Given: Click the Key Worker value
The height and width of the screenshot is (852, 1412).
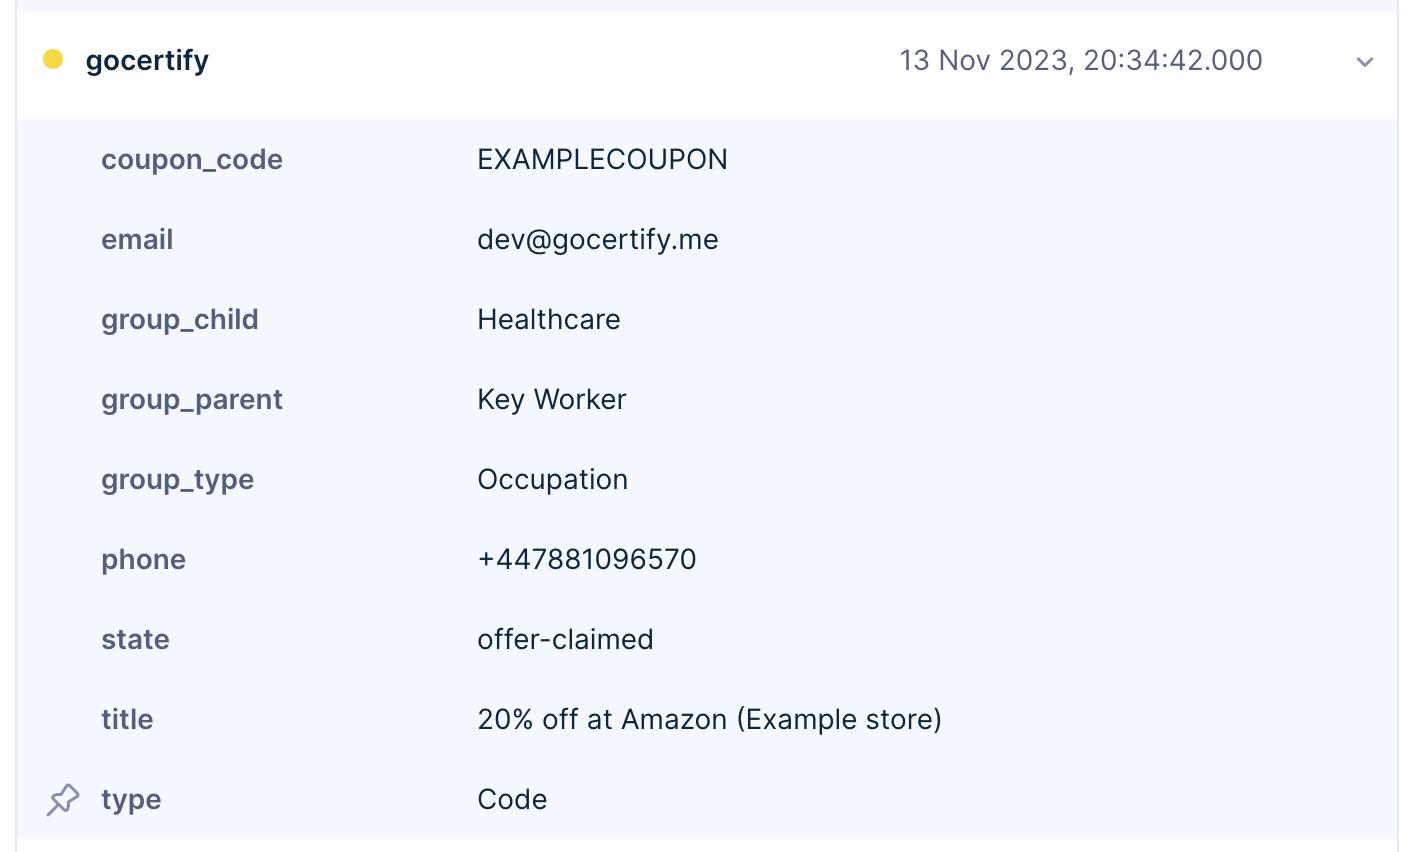Looking at the screenshot, I should 552,400.
